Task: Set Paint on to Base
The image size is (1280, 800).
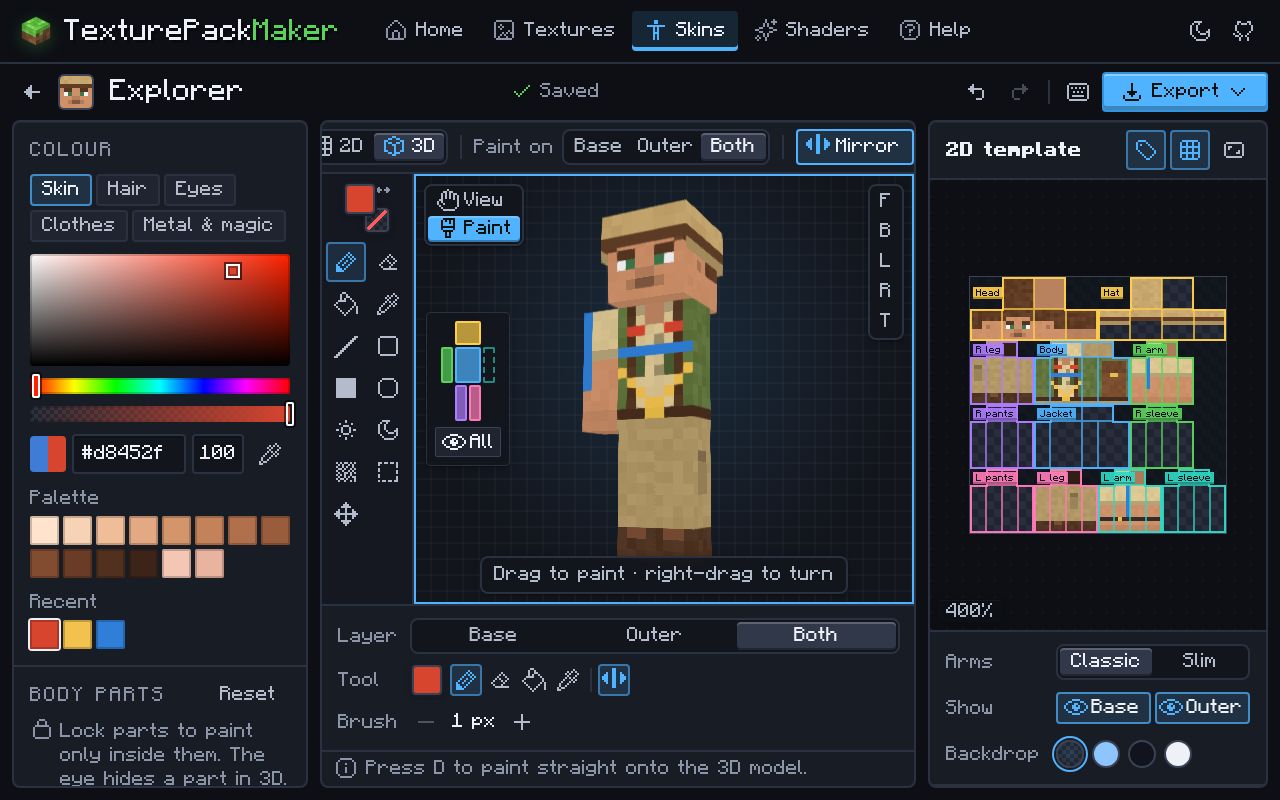Action: (x=597, y=146)
